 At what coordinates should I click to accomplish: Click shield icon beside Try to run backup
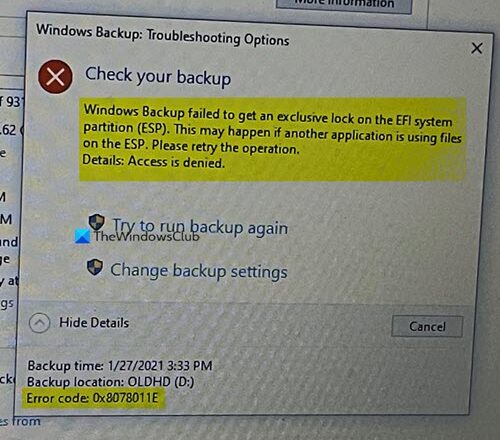(x=97, y=222)
